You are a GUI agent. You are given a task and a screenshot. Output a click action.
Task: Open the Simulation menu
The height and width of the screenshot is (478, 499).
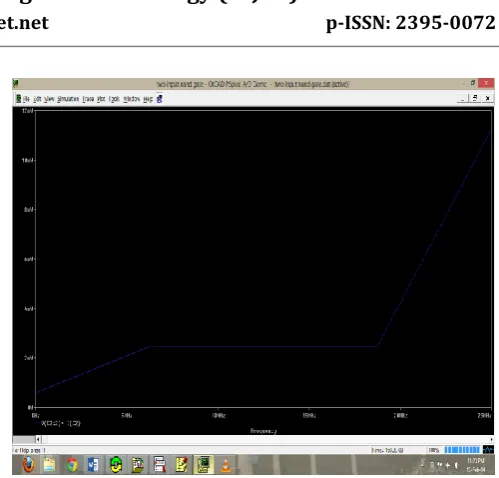[68, 99]
